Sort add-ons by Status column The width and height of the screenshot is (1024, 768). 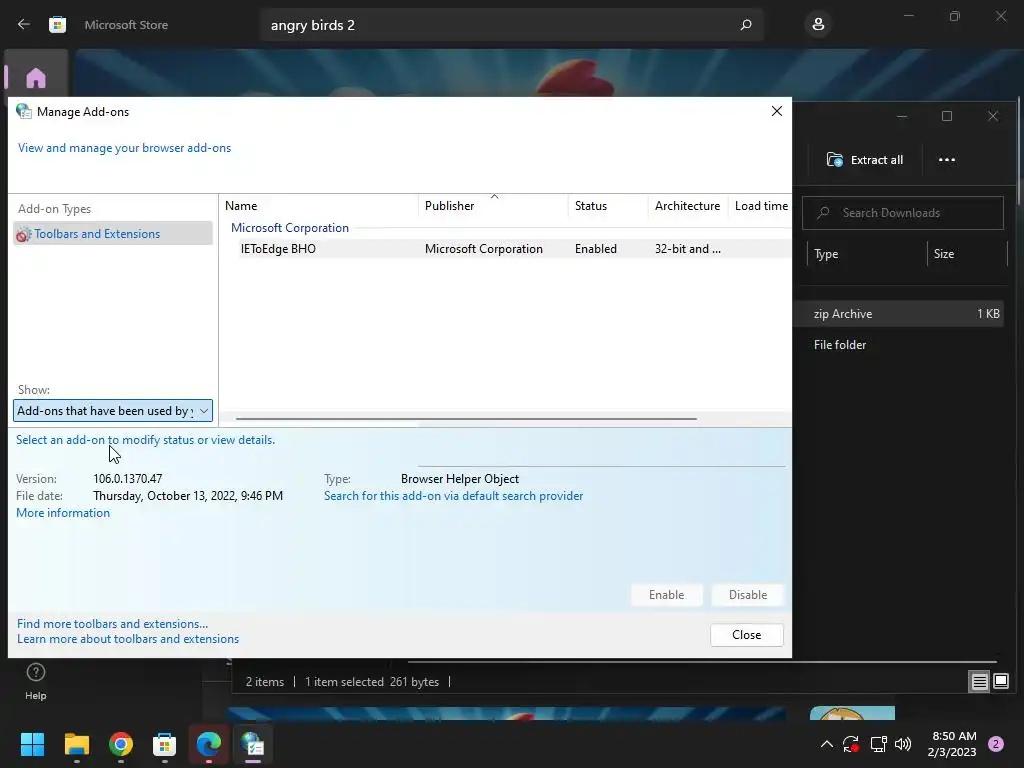click(x=608, y=206)
